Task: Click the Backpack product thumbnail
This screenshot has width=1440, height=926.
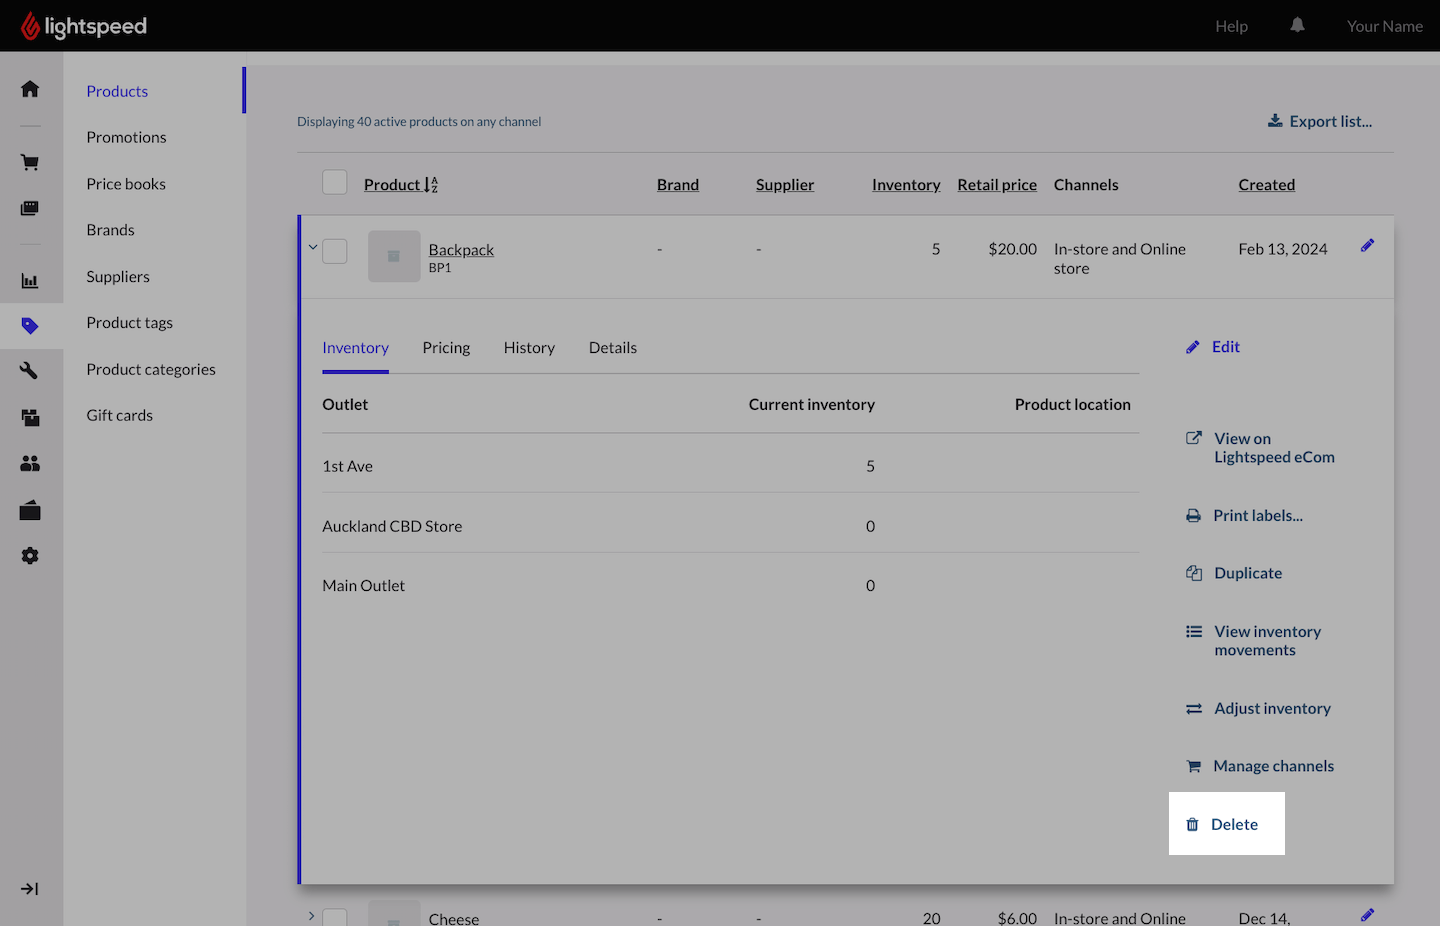Action: pyautogui.click(x=394, y=256)
